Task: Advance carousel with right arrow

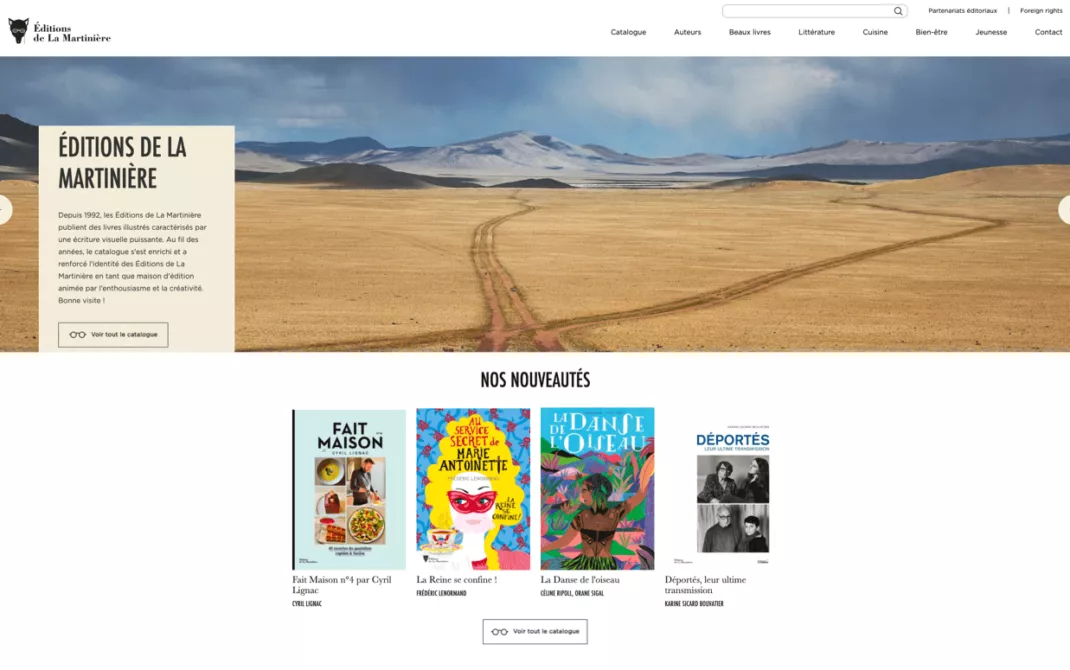Action: point(1064,210)
